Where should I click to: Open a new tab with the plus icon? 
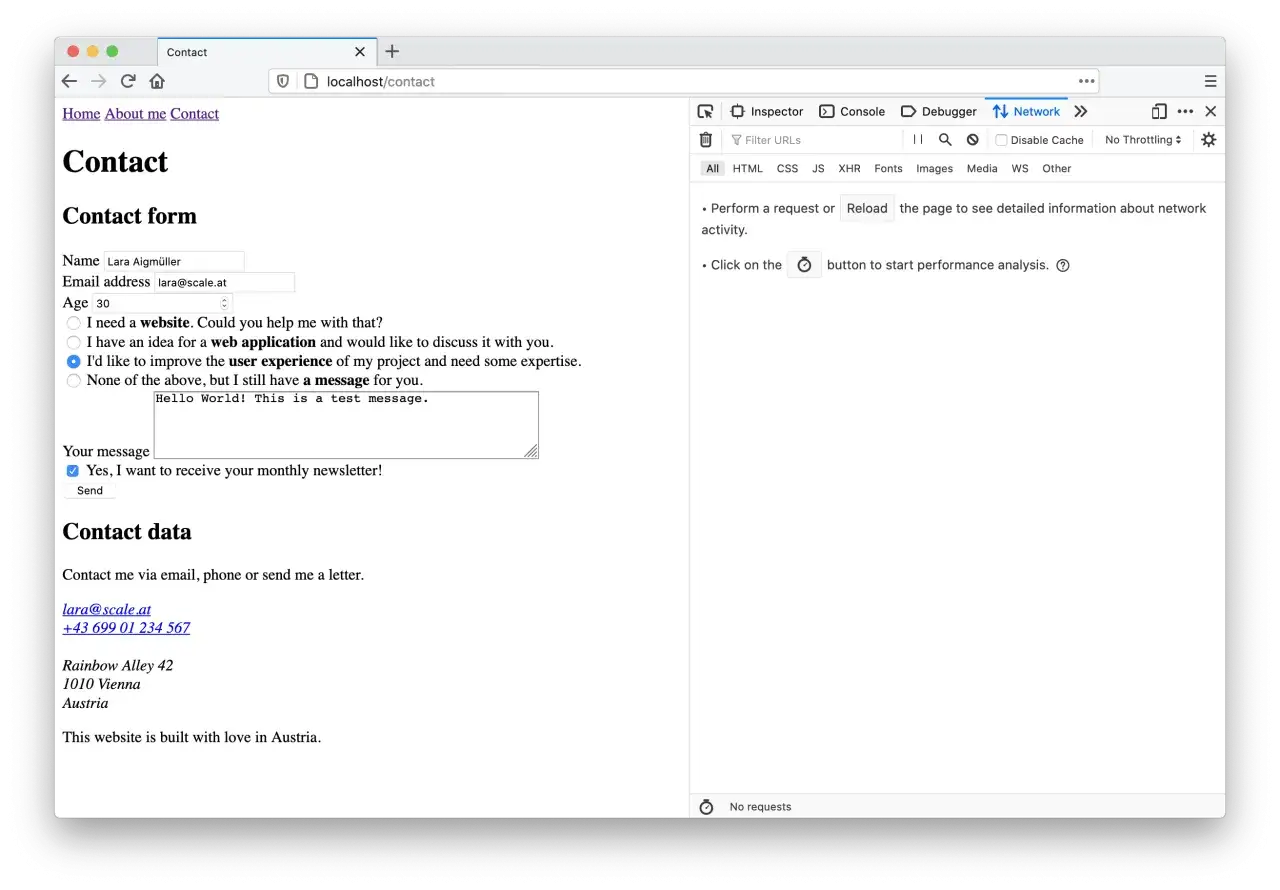392,51
